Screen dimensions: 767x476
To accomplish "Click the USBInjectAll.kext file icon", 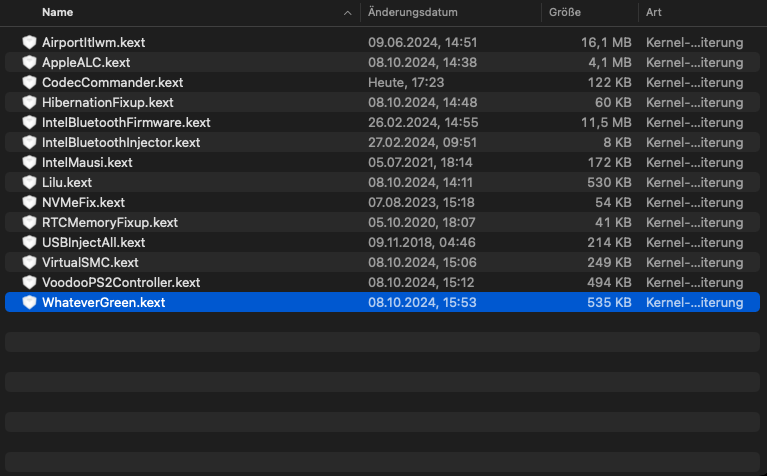I will click(x=30, y=243).
